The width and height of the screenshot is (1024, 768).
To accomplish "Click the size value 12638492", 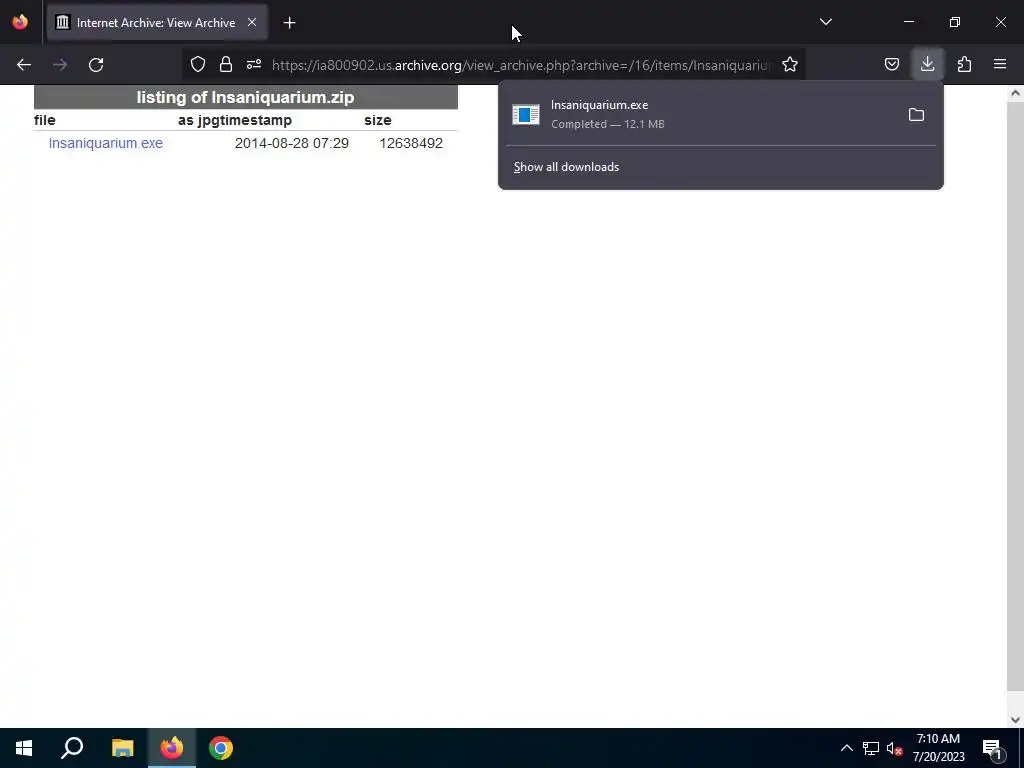I will (x=411, y=143).
